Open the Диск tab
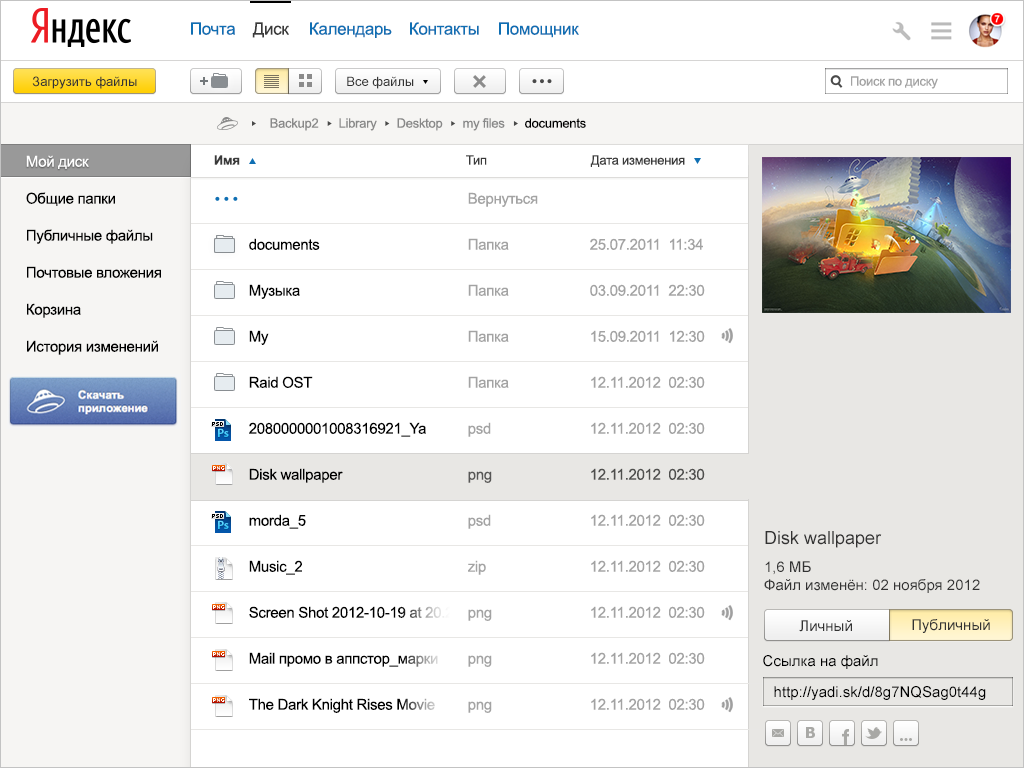This screenshot has width=1024, height=768. click(270, 29)
